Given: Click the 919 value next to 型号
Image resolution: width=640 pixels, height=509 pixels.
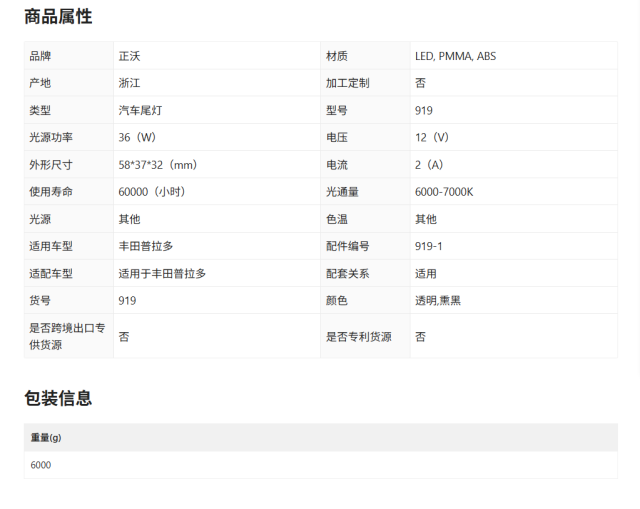Looking at the screenshot, I should click(424, 110).
